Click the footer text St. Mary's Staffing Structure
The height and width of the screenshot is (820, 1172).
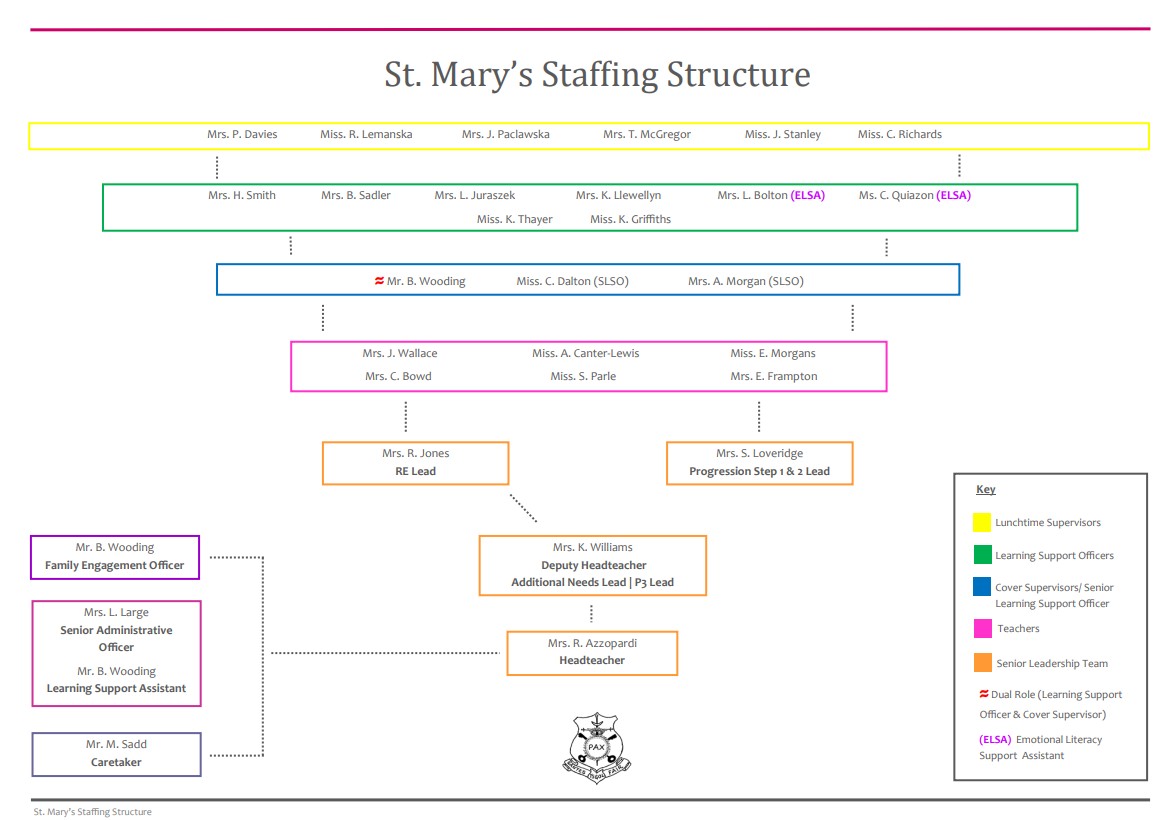92,812
